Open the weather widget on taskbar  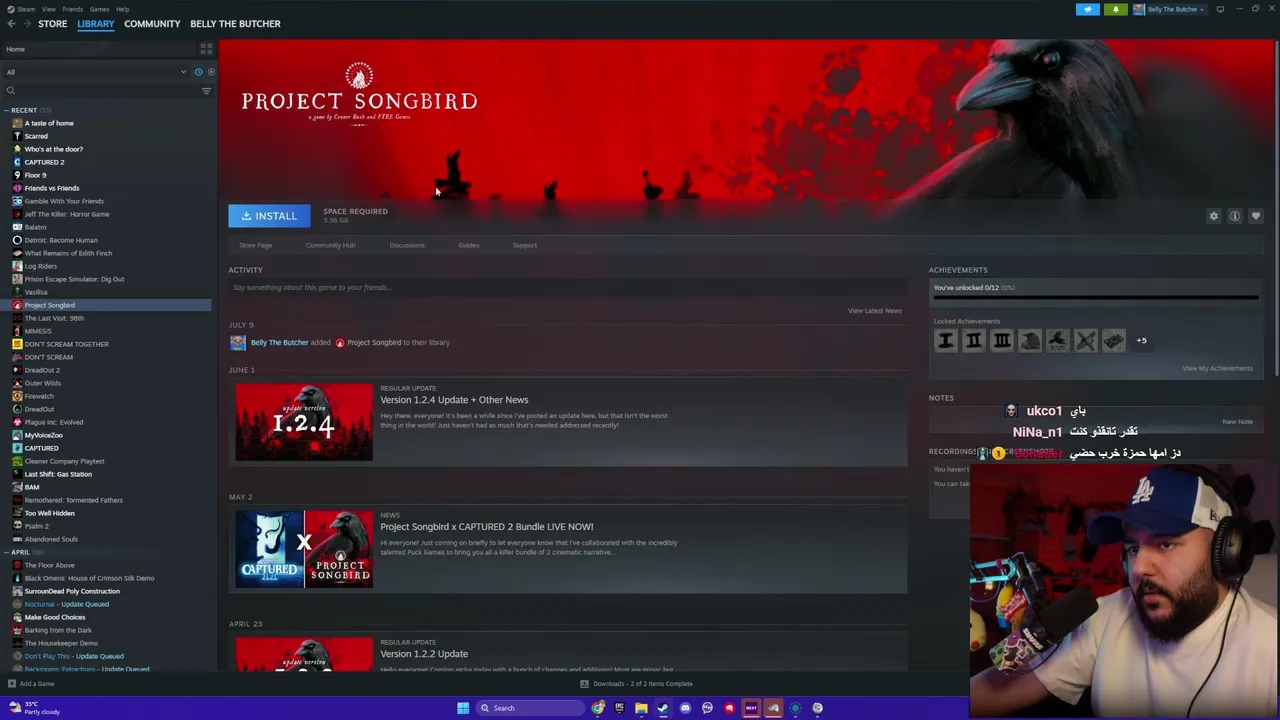click(x=35, y=708)
